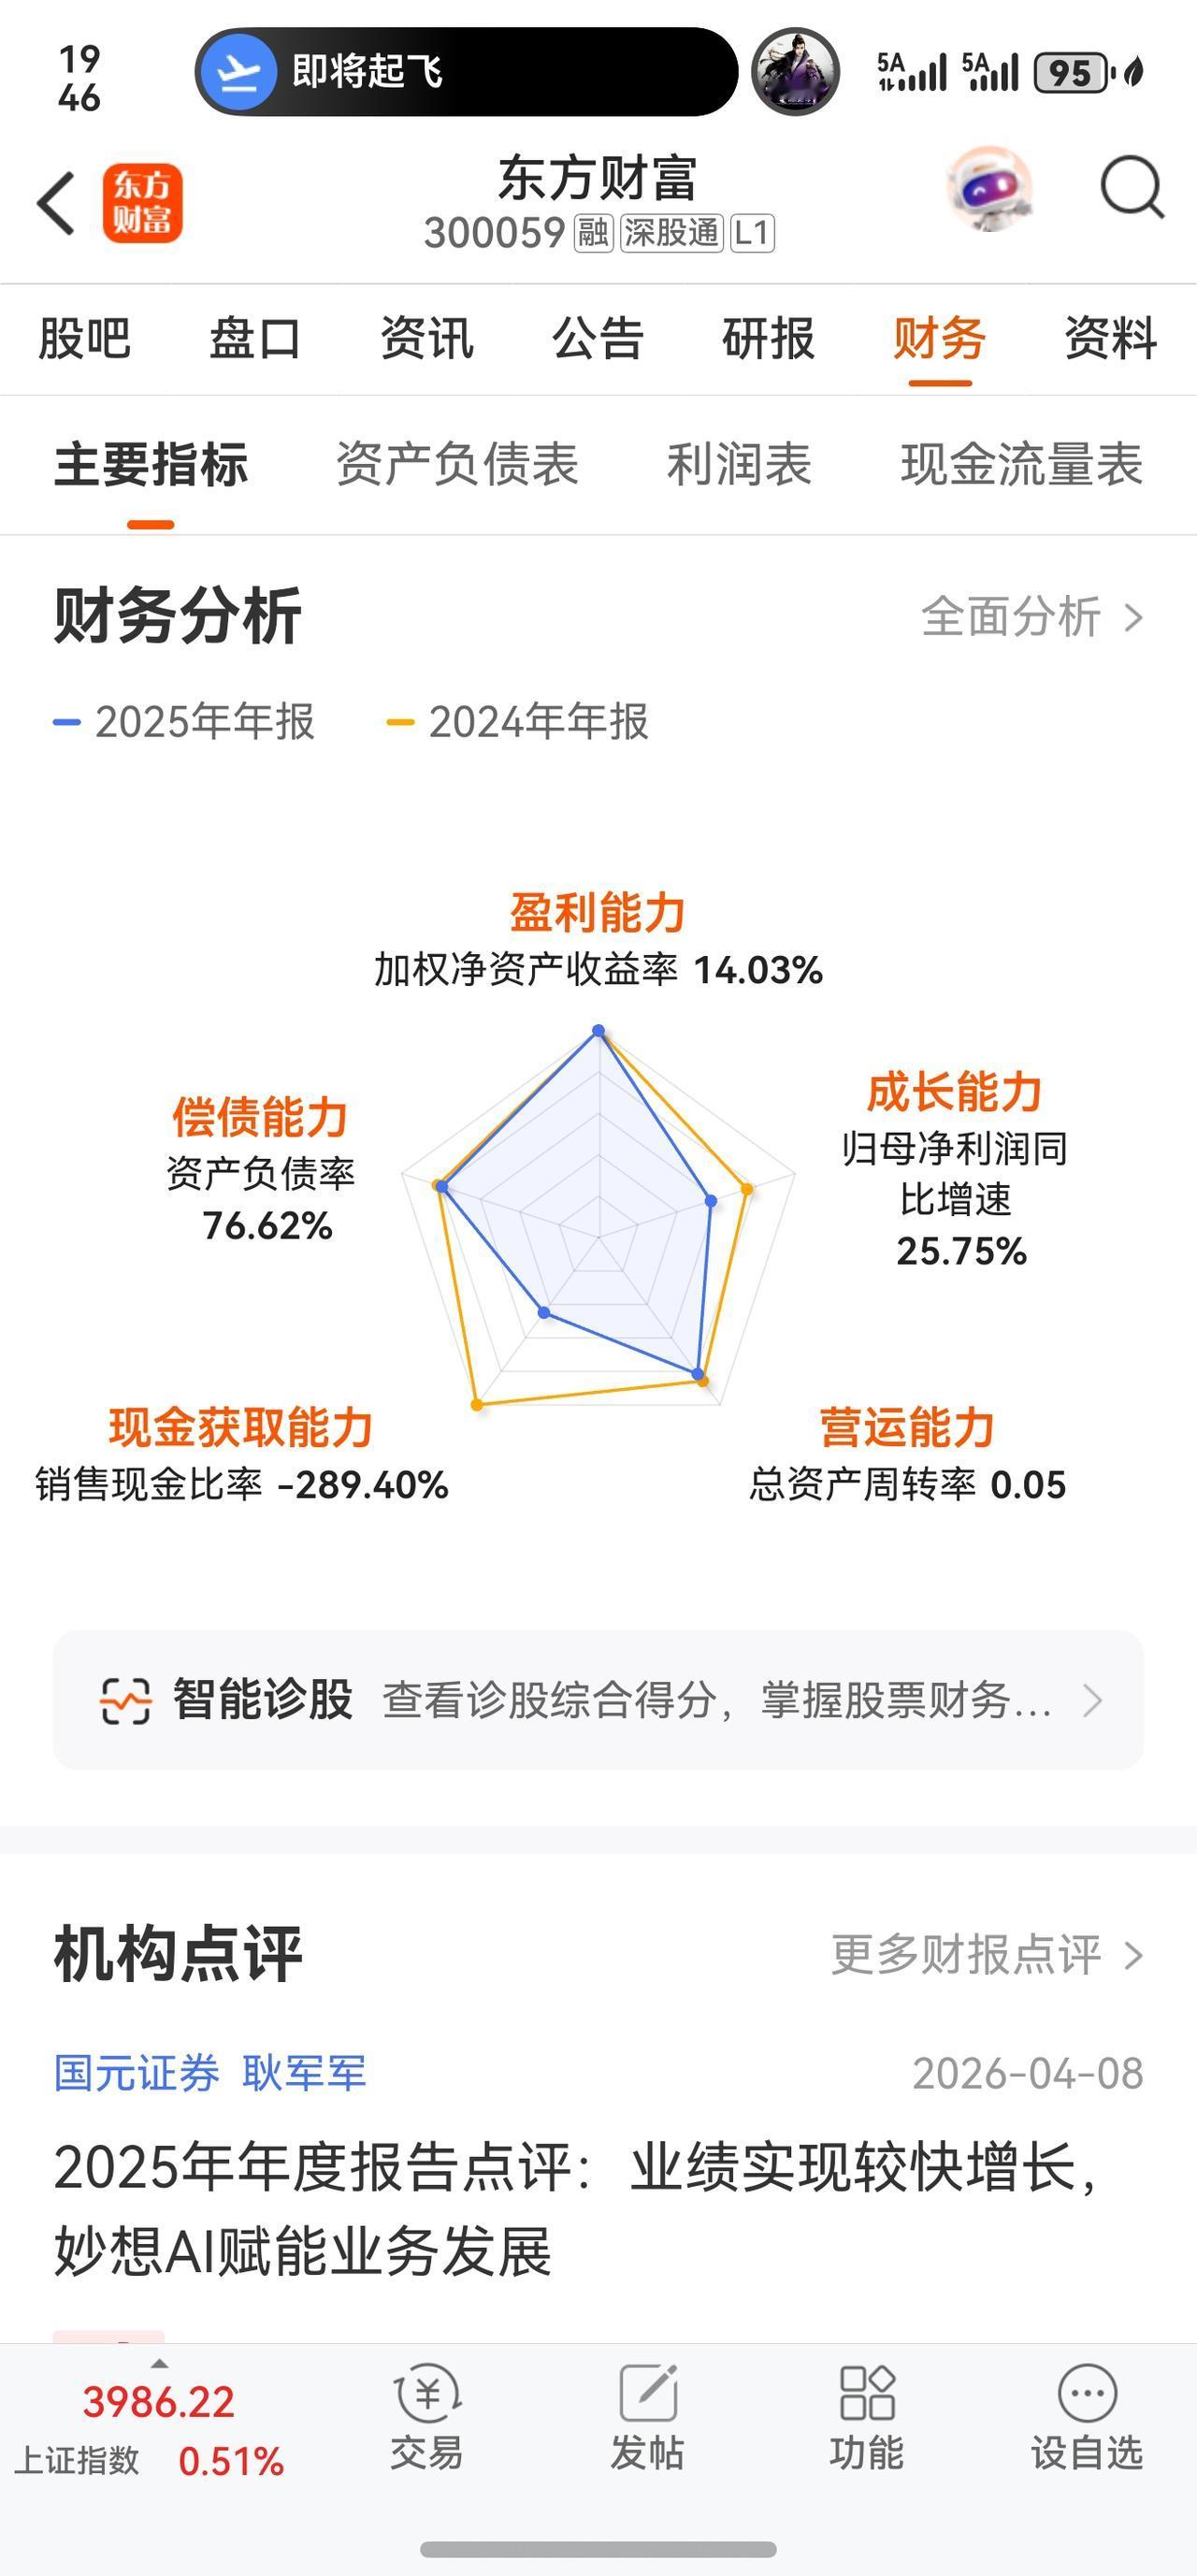Tap the 智能诊股 diagnosis icon
Screen dimensions: 1197x2576
126,1700
